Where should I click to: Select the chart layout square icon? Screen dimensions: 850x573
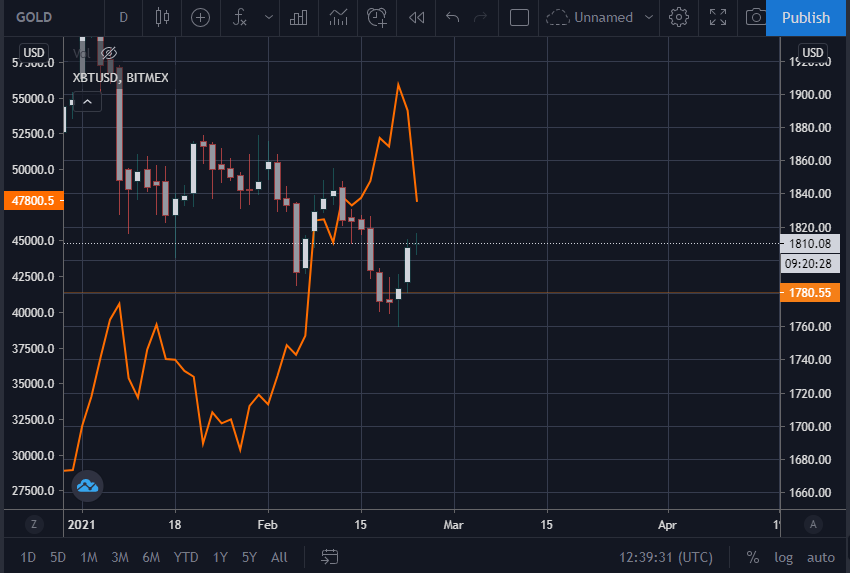click(x=519, y=17)
